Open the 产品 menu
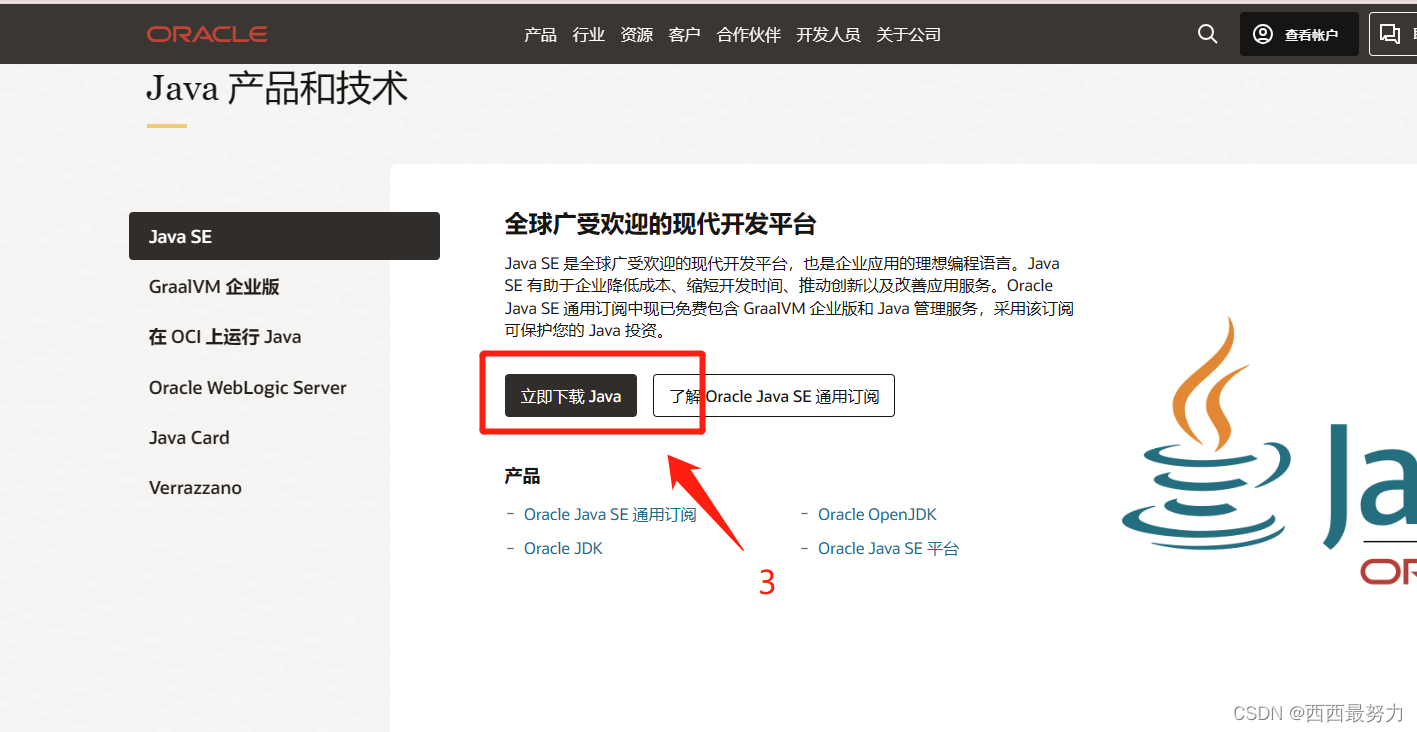Screen dimensions: 1417x732 coord(540,34)
